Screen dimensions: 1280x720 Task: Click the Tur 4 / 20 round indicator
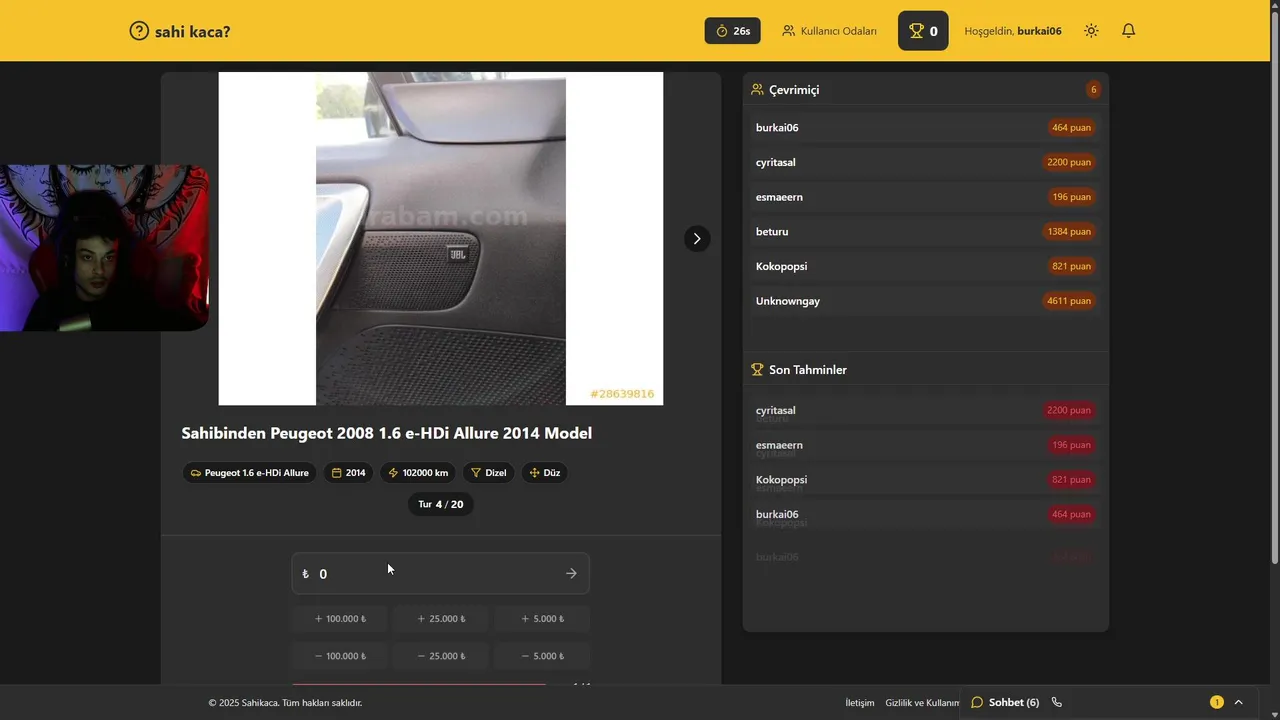click(x=441, y=504)
